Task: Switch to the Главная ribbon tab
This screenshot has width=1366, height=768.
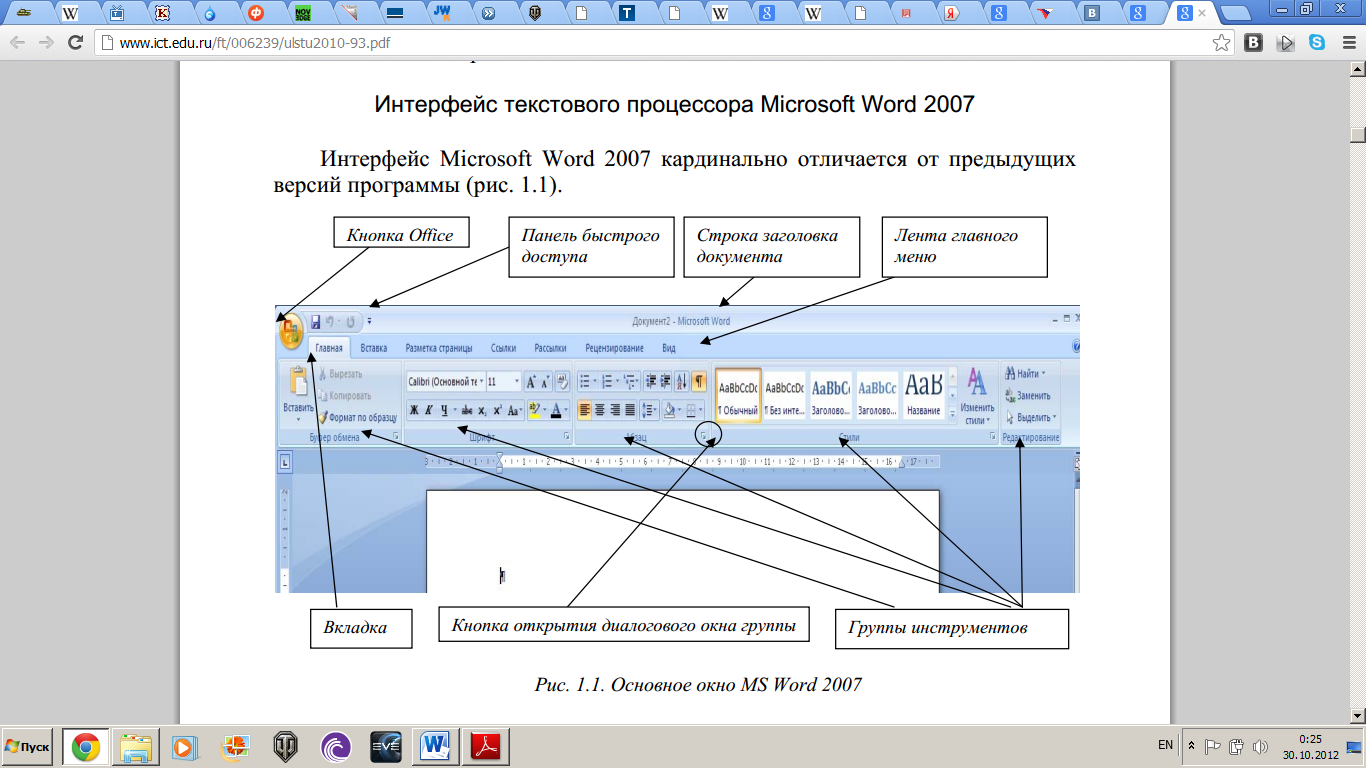Action: tap(329, 348)
